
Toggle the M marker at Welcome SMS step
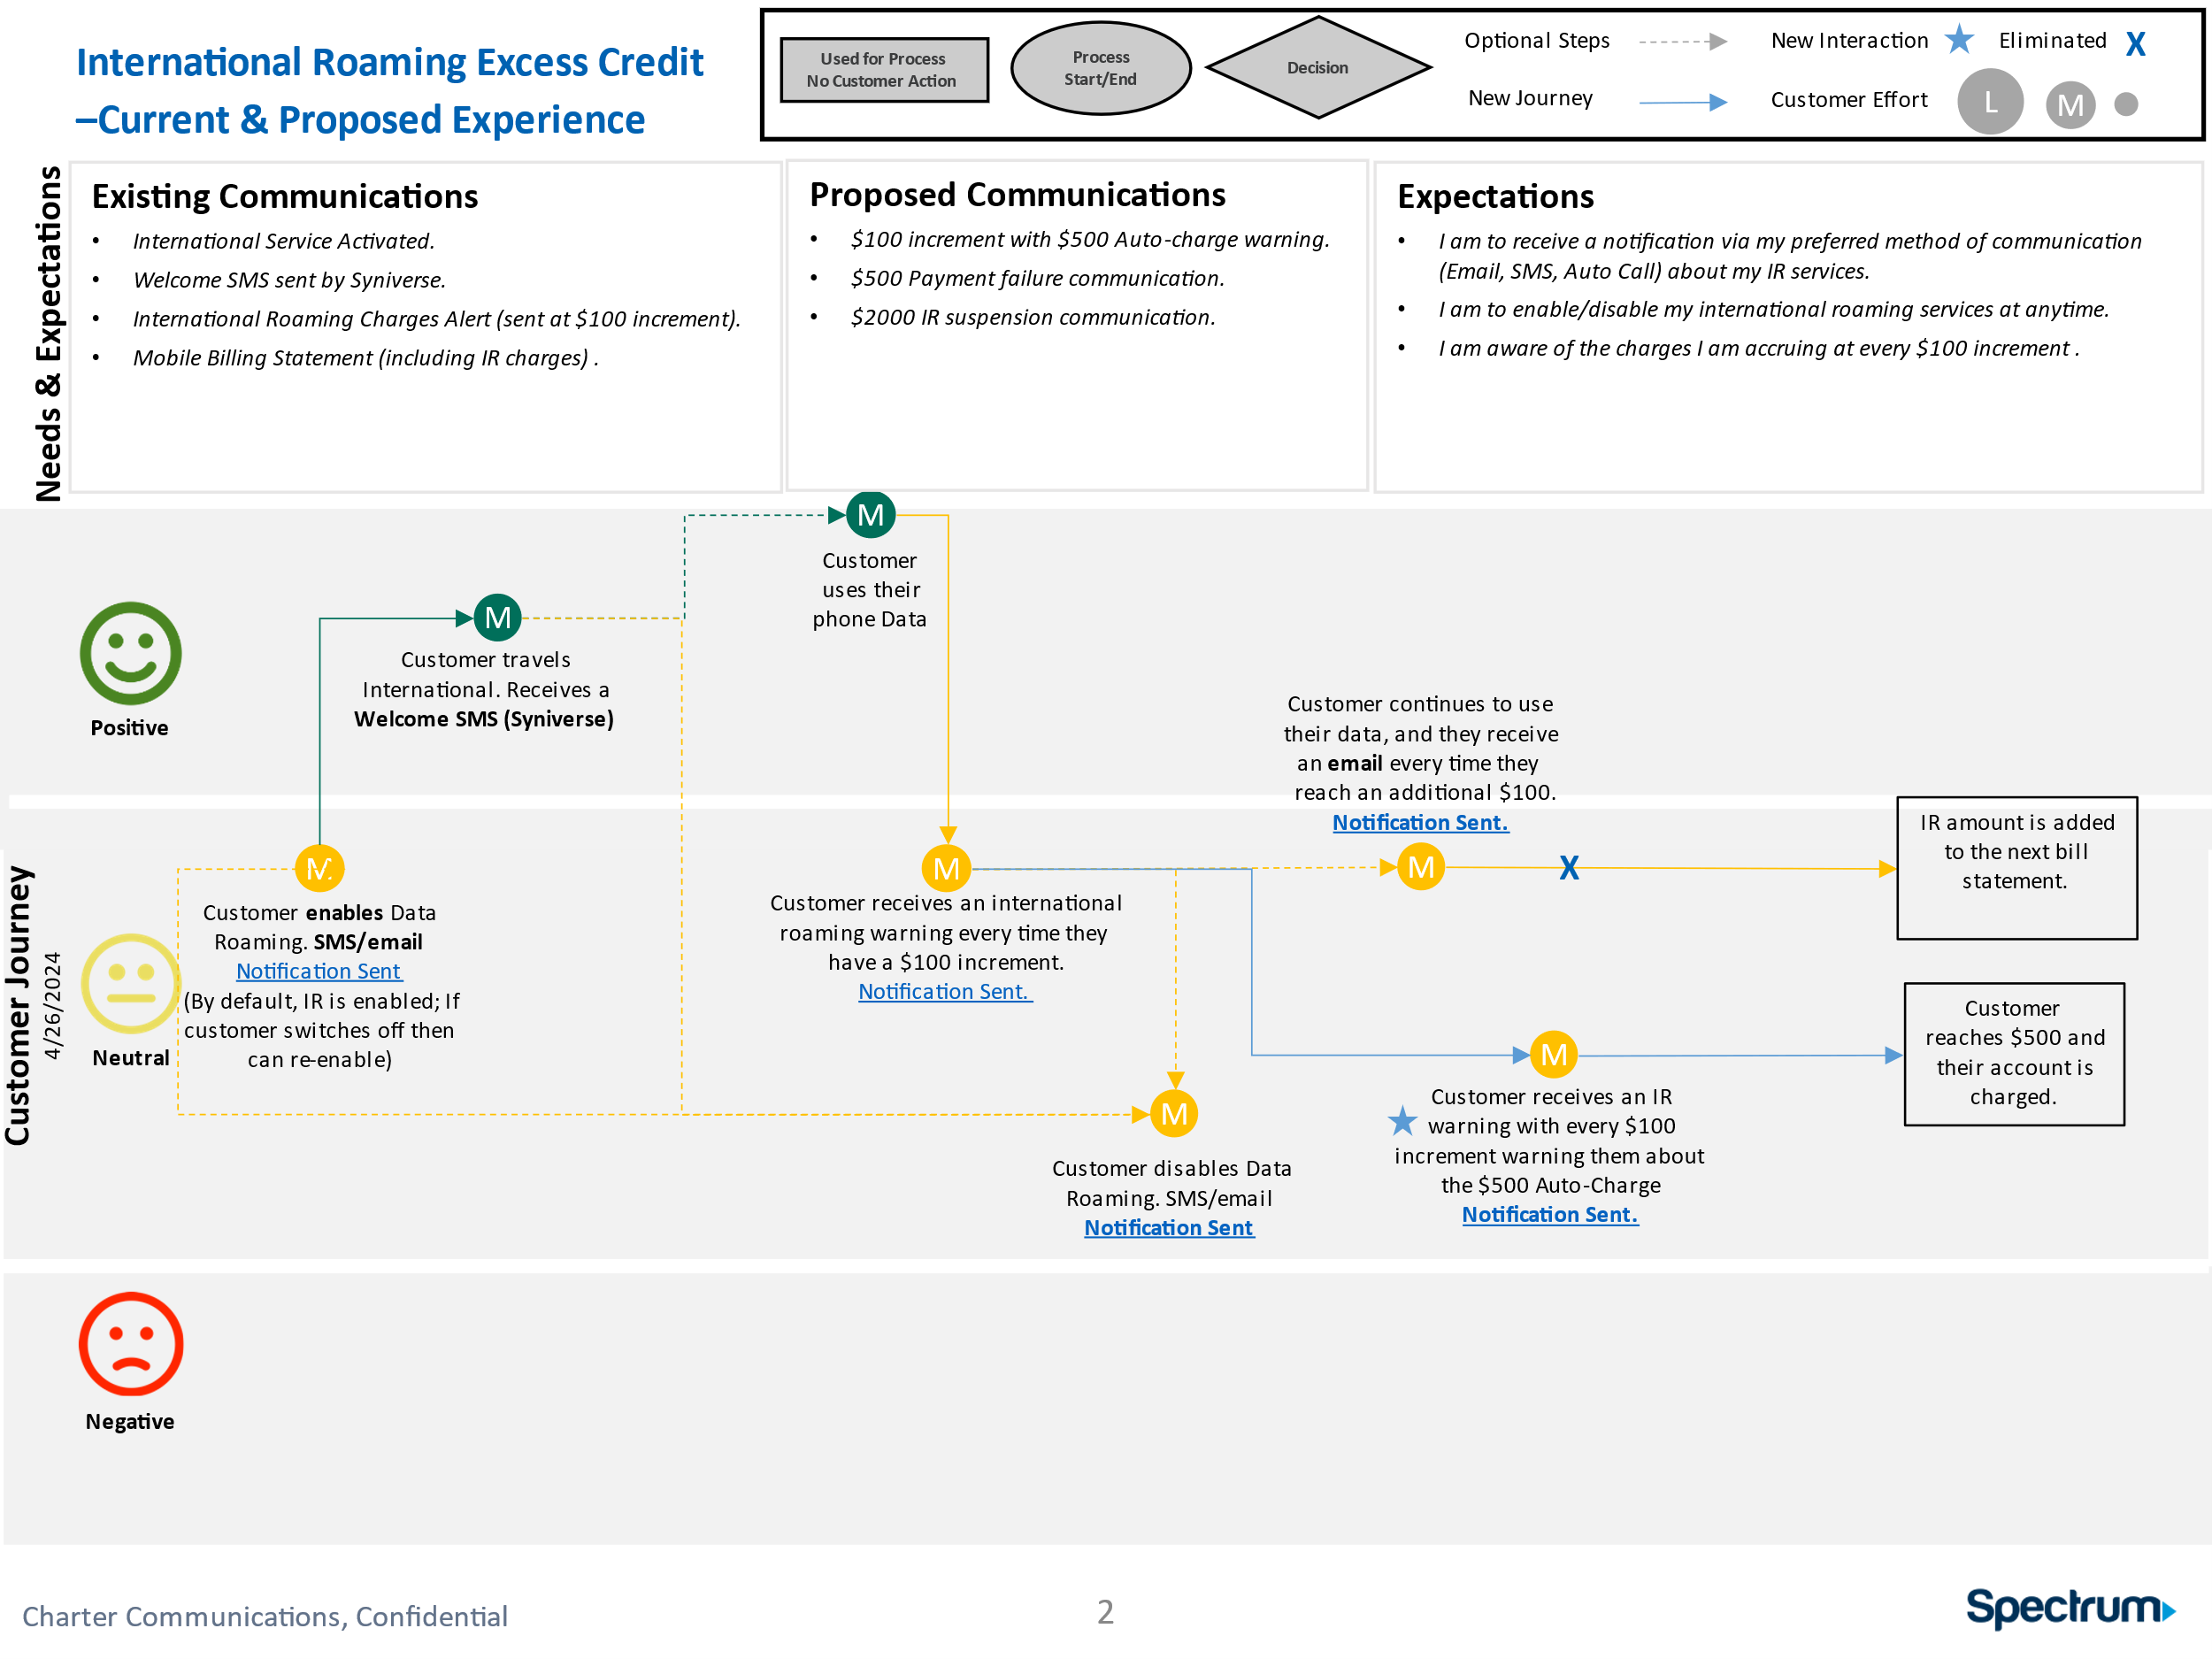[496, 618]
